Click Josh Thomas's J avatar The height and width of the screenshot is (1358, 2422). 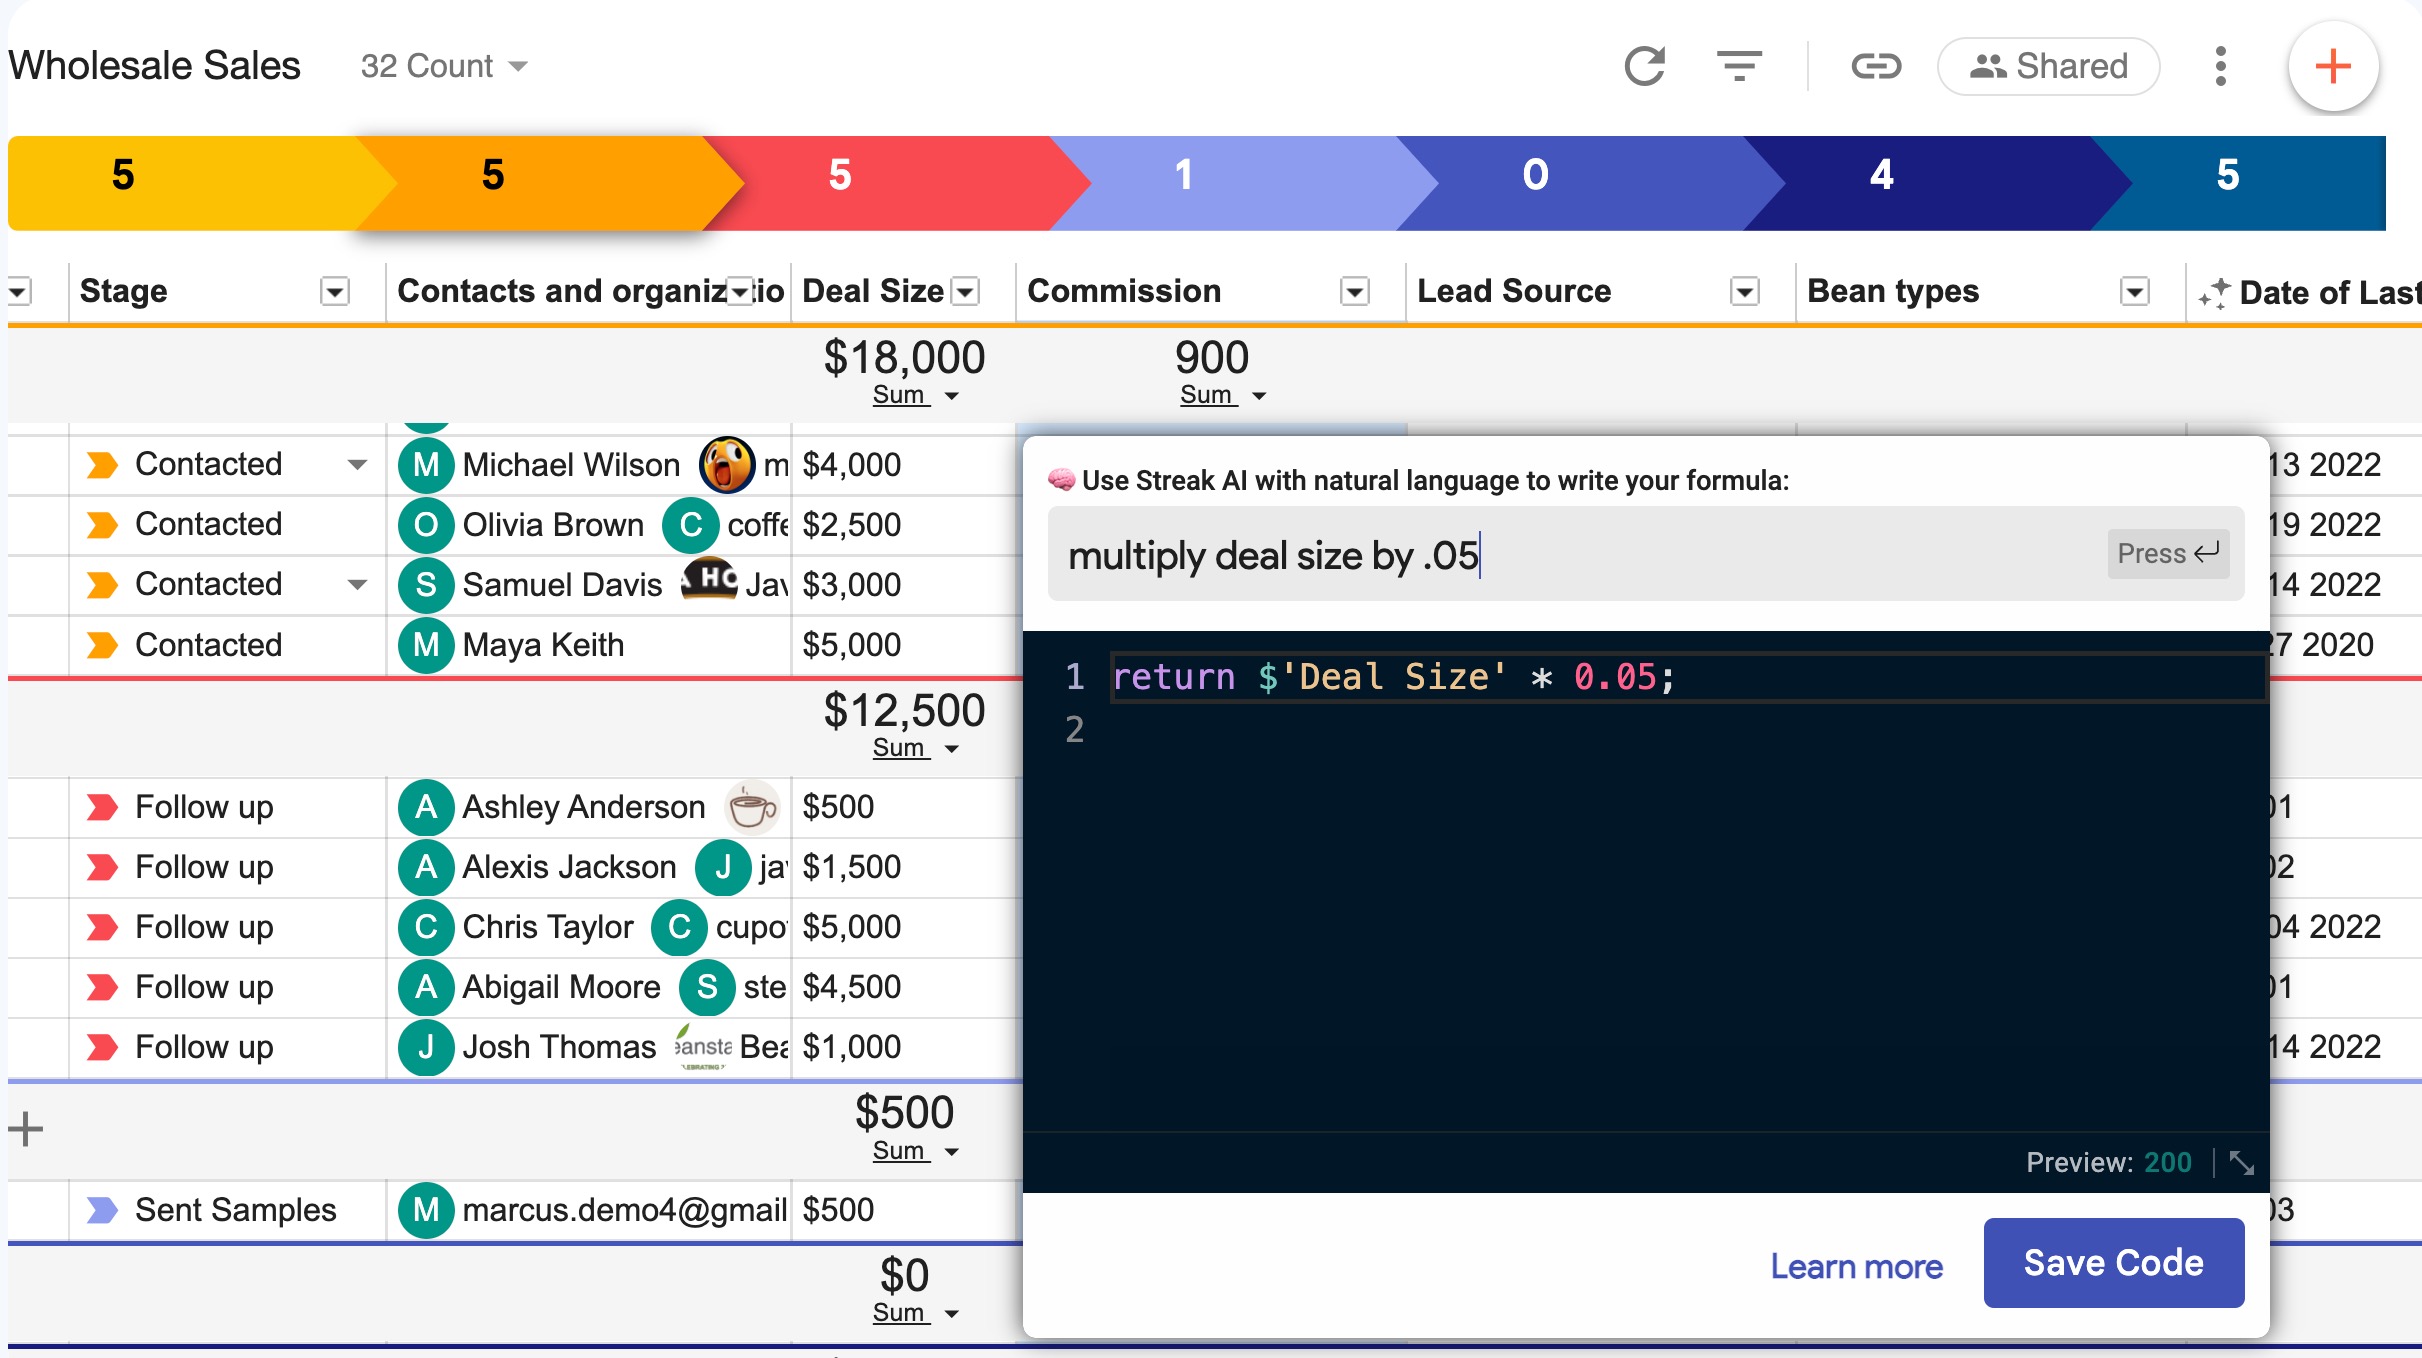pyautogui.click(x=426, y=1047)
